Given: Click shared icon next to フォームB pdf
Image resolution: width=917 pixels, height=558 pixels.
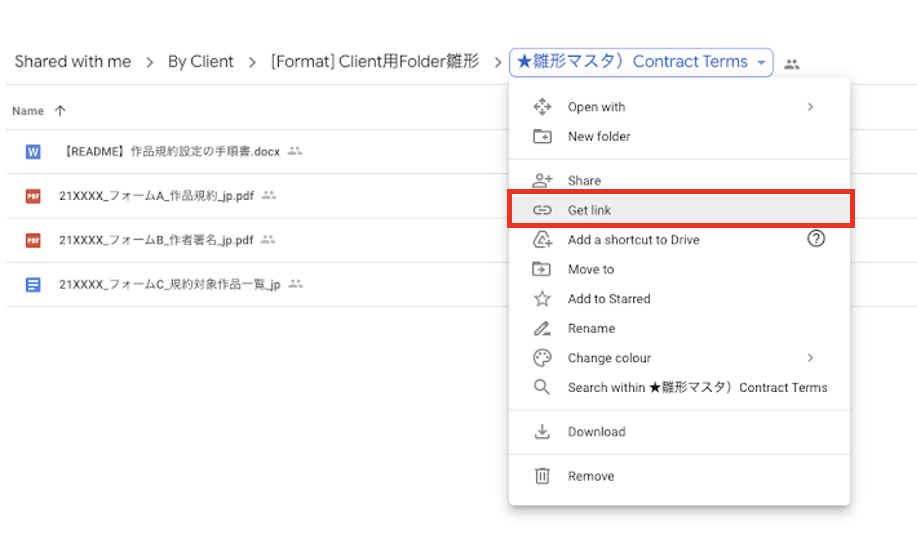Looking at the screenshot, I should (x=268, y=240).
